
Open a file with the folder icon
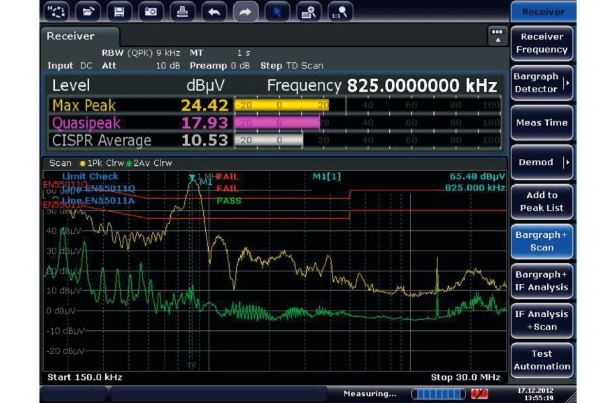point(88,12)
